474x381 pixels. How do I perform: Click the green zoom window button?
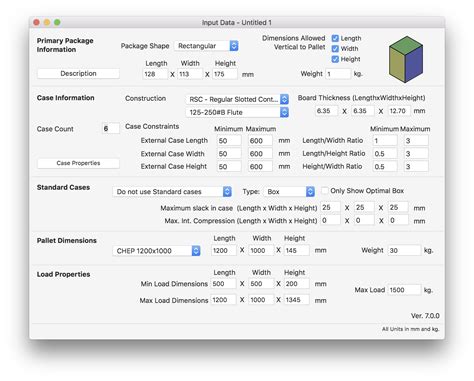tap(57, 22)
